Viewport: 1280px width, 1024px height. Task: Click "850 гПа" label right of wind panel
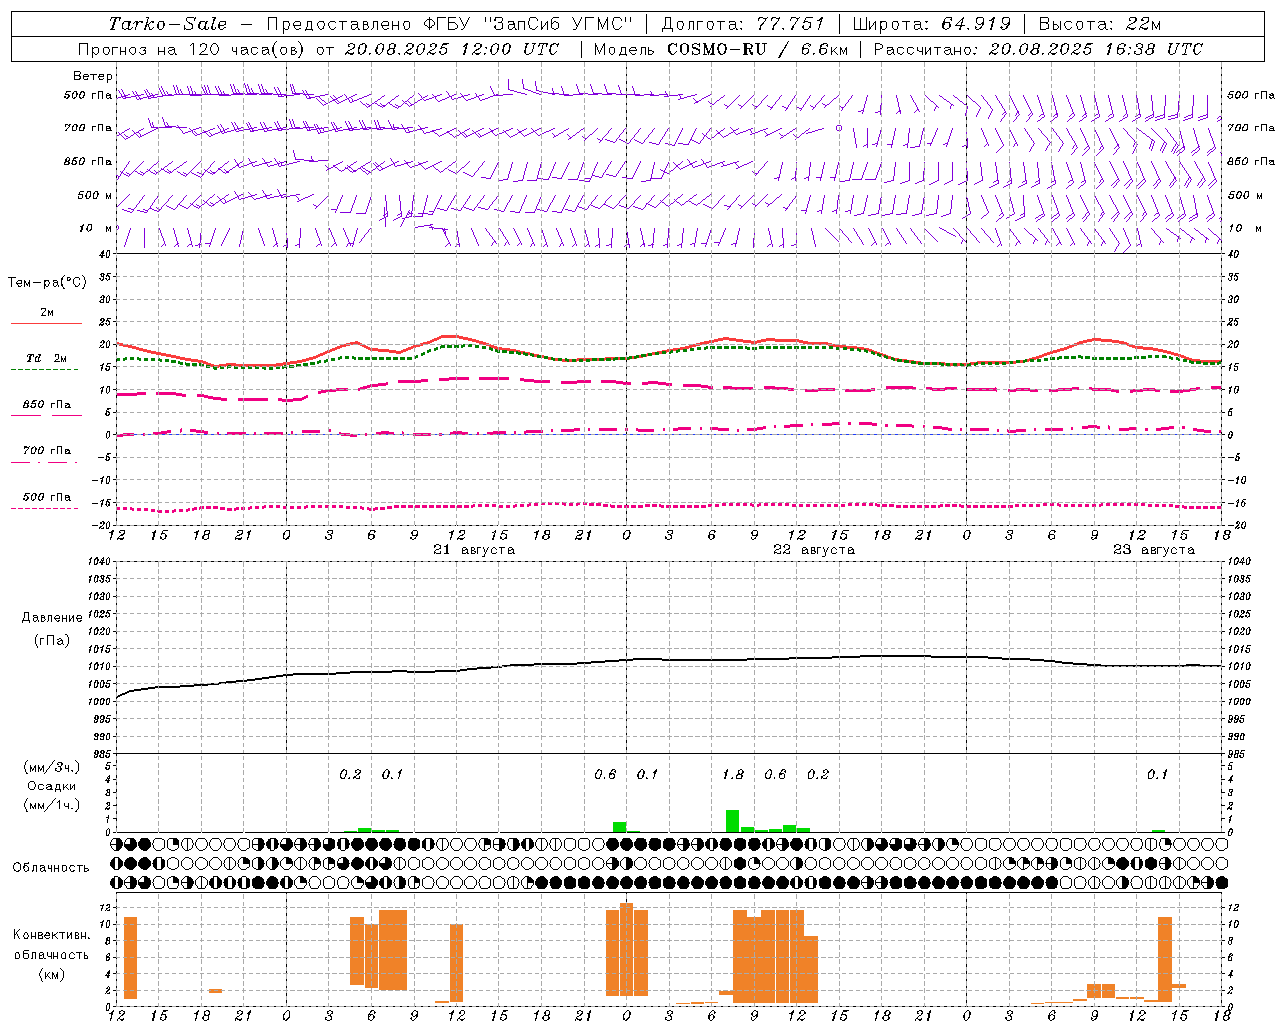[1251, 161]
